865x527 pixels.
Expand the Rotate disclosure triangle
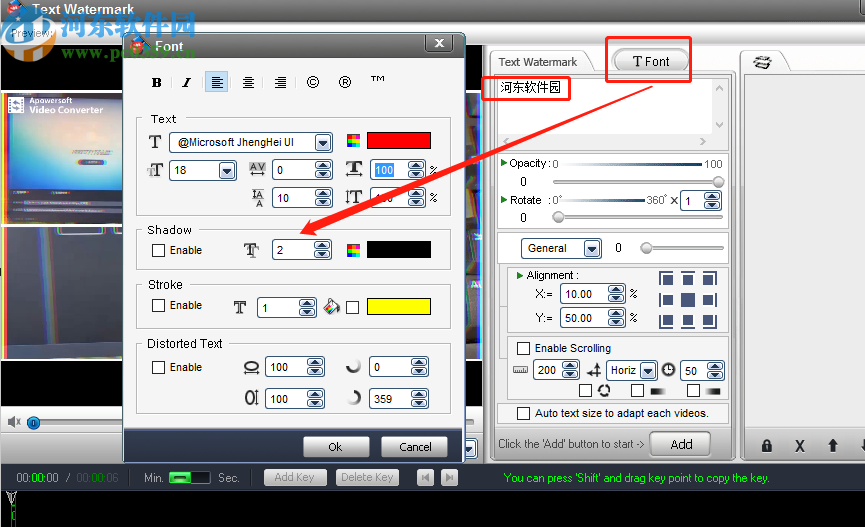point(504,200)
